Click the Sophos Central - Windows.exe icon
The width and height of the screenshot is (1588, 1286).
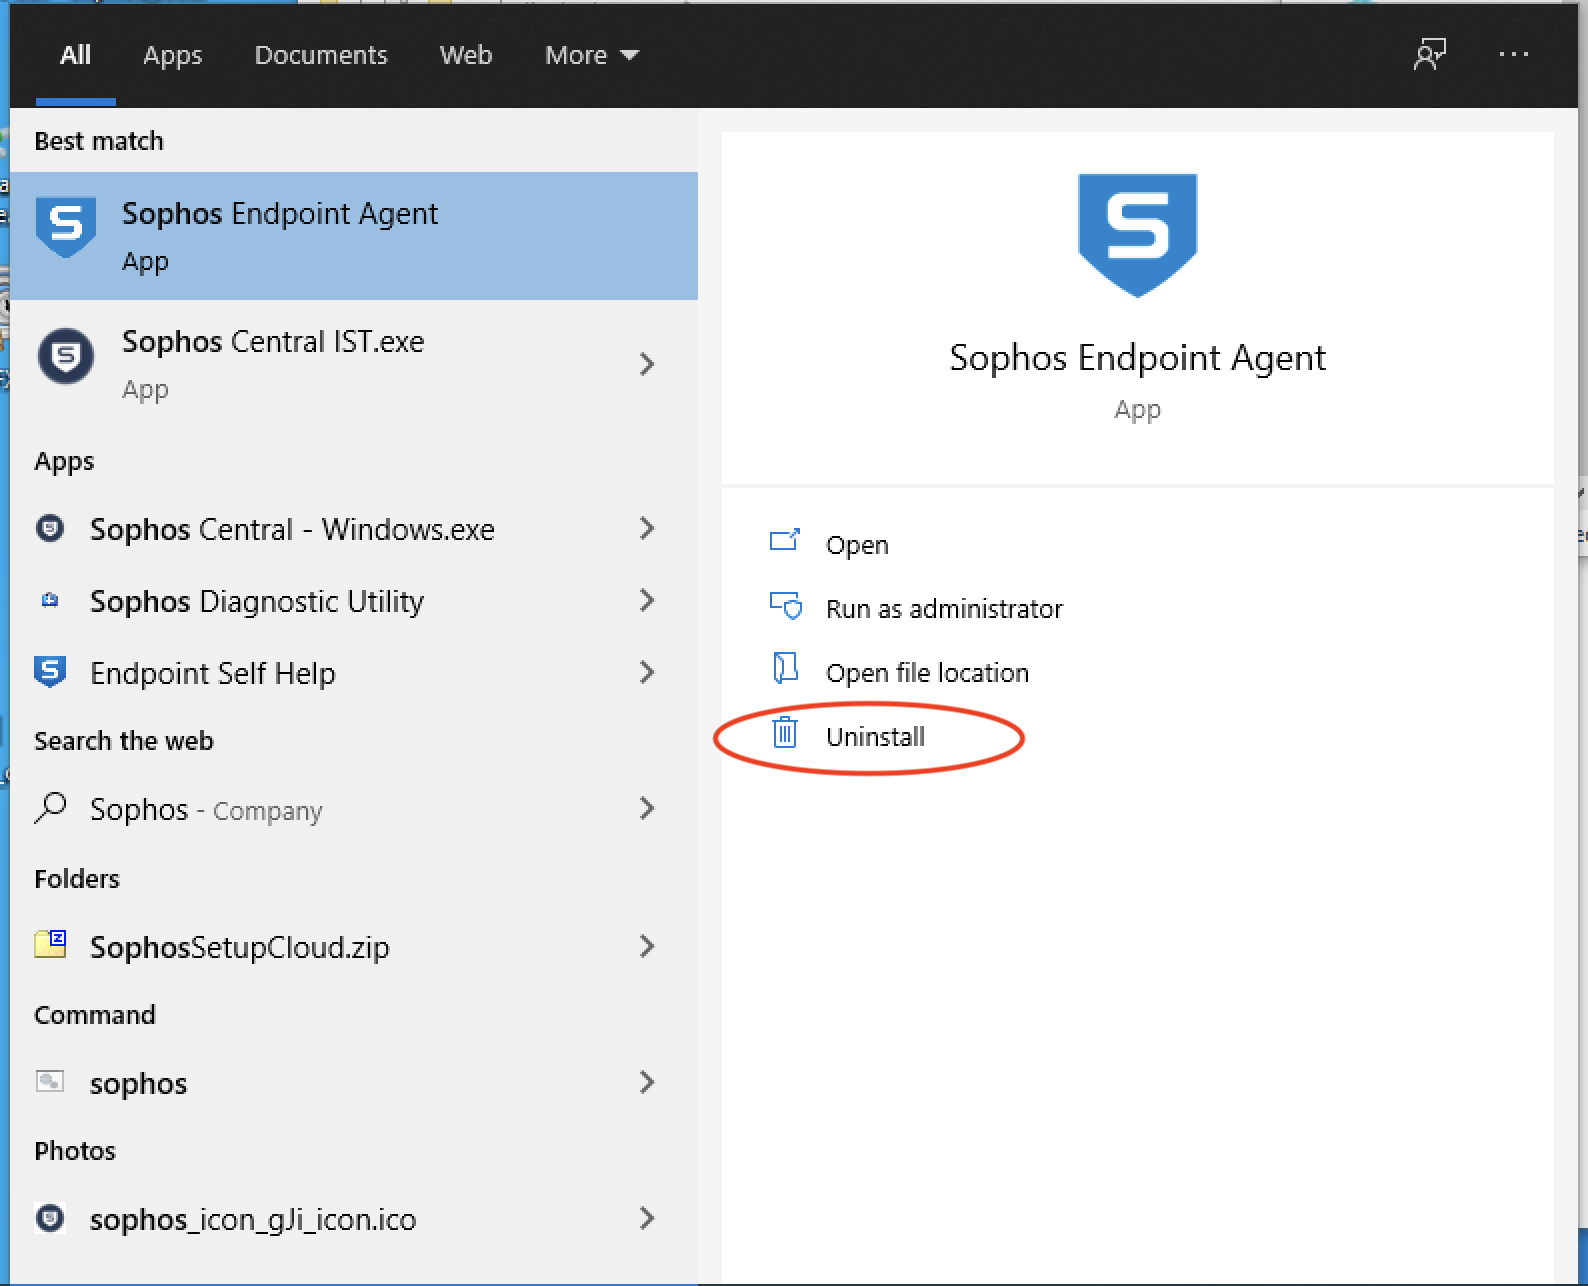(x=50, y=528)
